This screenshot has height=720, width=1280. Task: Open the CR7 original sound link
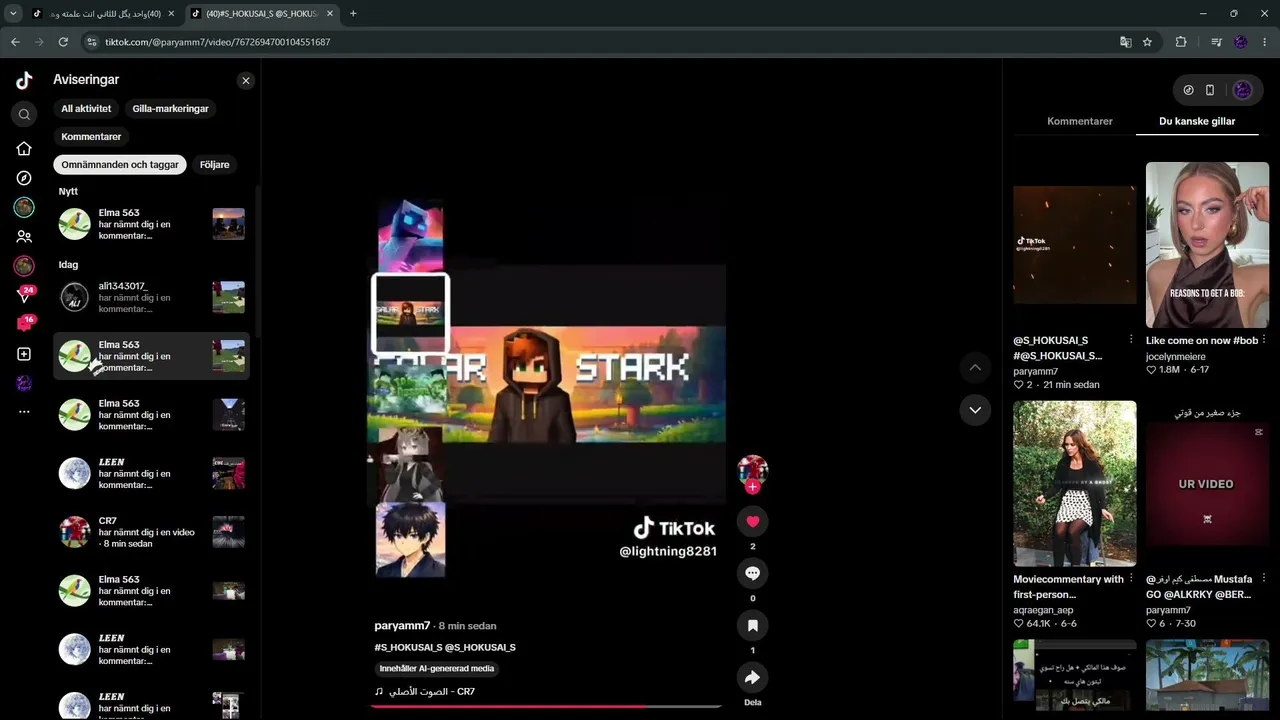pyautogui.click(x=425, y=692)
